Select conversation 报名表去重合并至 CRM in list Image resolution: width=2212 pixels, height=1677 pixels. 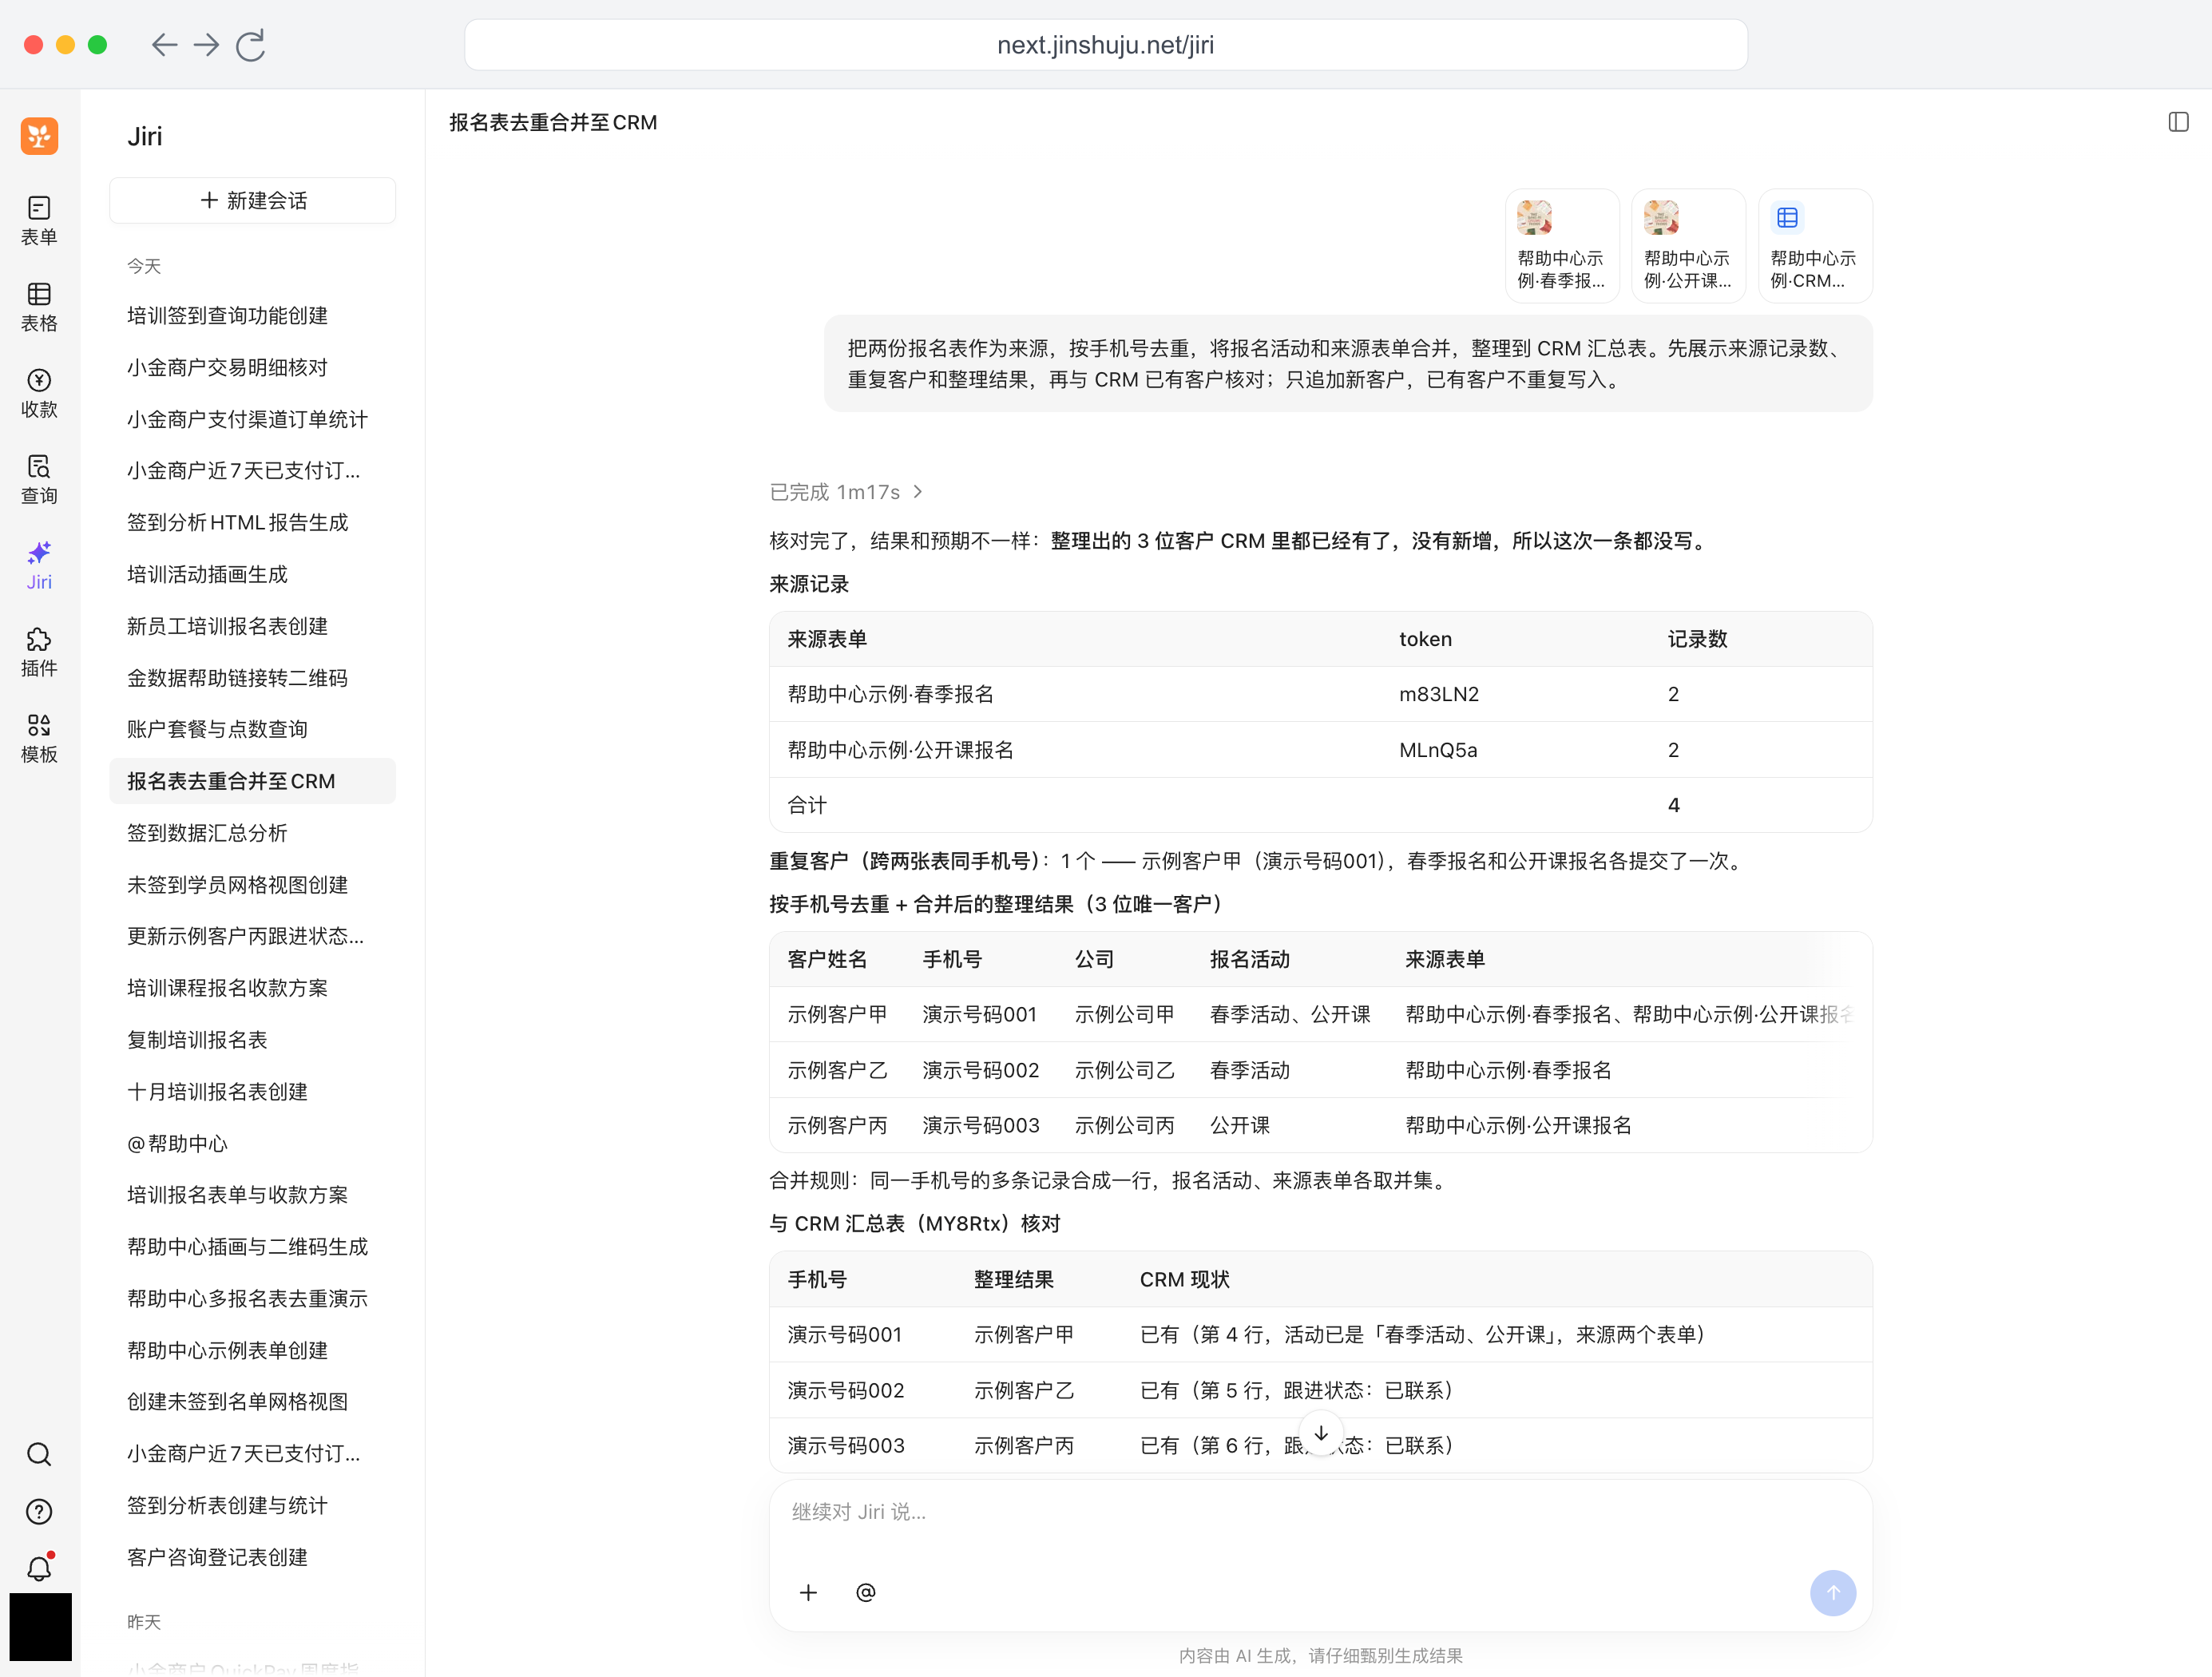point(252,781)
